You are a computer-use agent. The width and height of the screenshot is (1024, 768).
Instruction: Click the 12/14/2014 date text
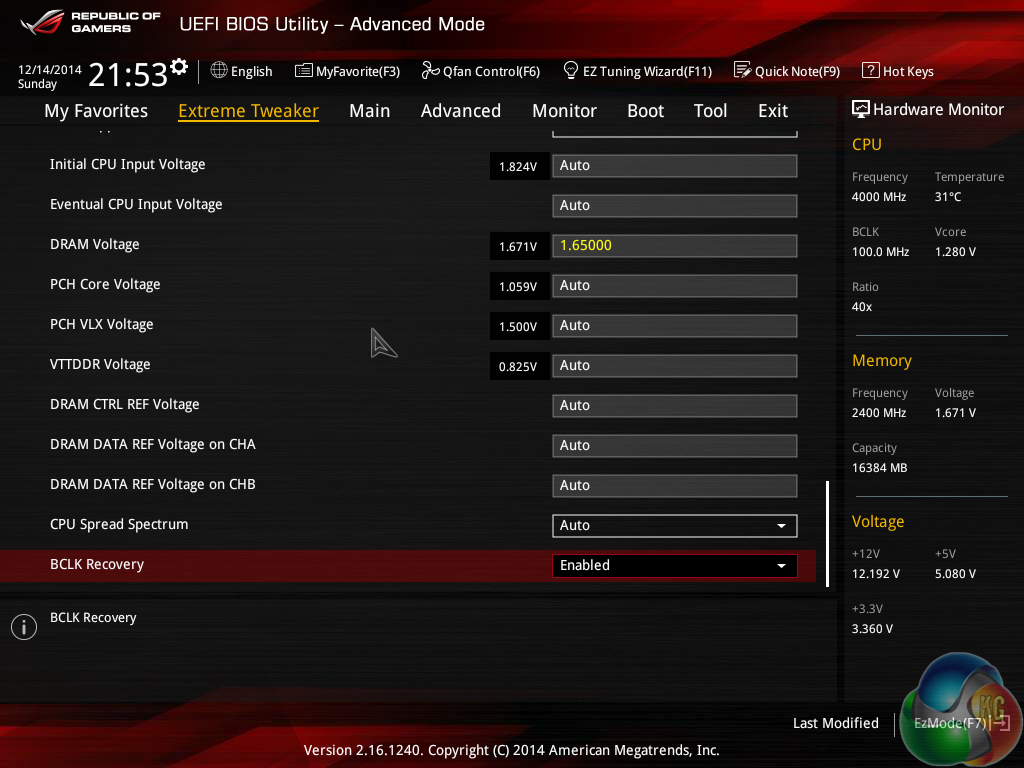pos(50,69)
